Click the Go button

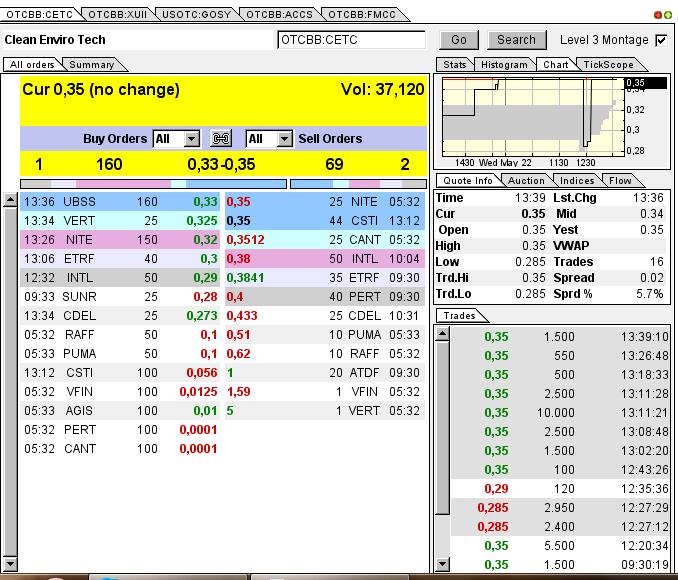tap(459, 40)
